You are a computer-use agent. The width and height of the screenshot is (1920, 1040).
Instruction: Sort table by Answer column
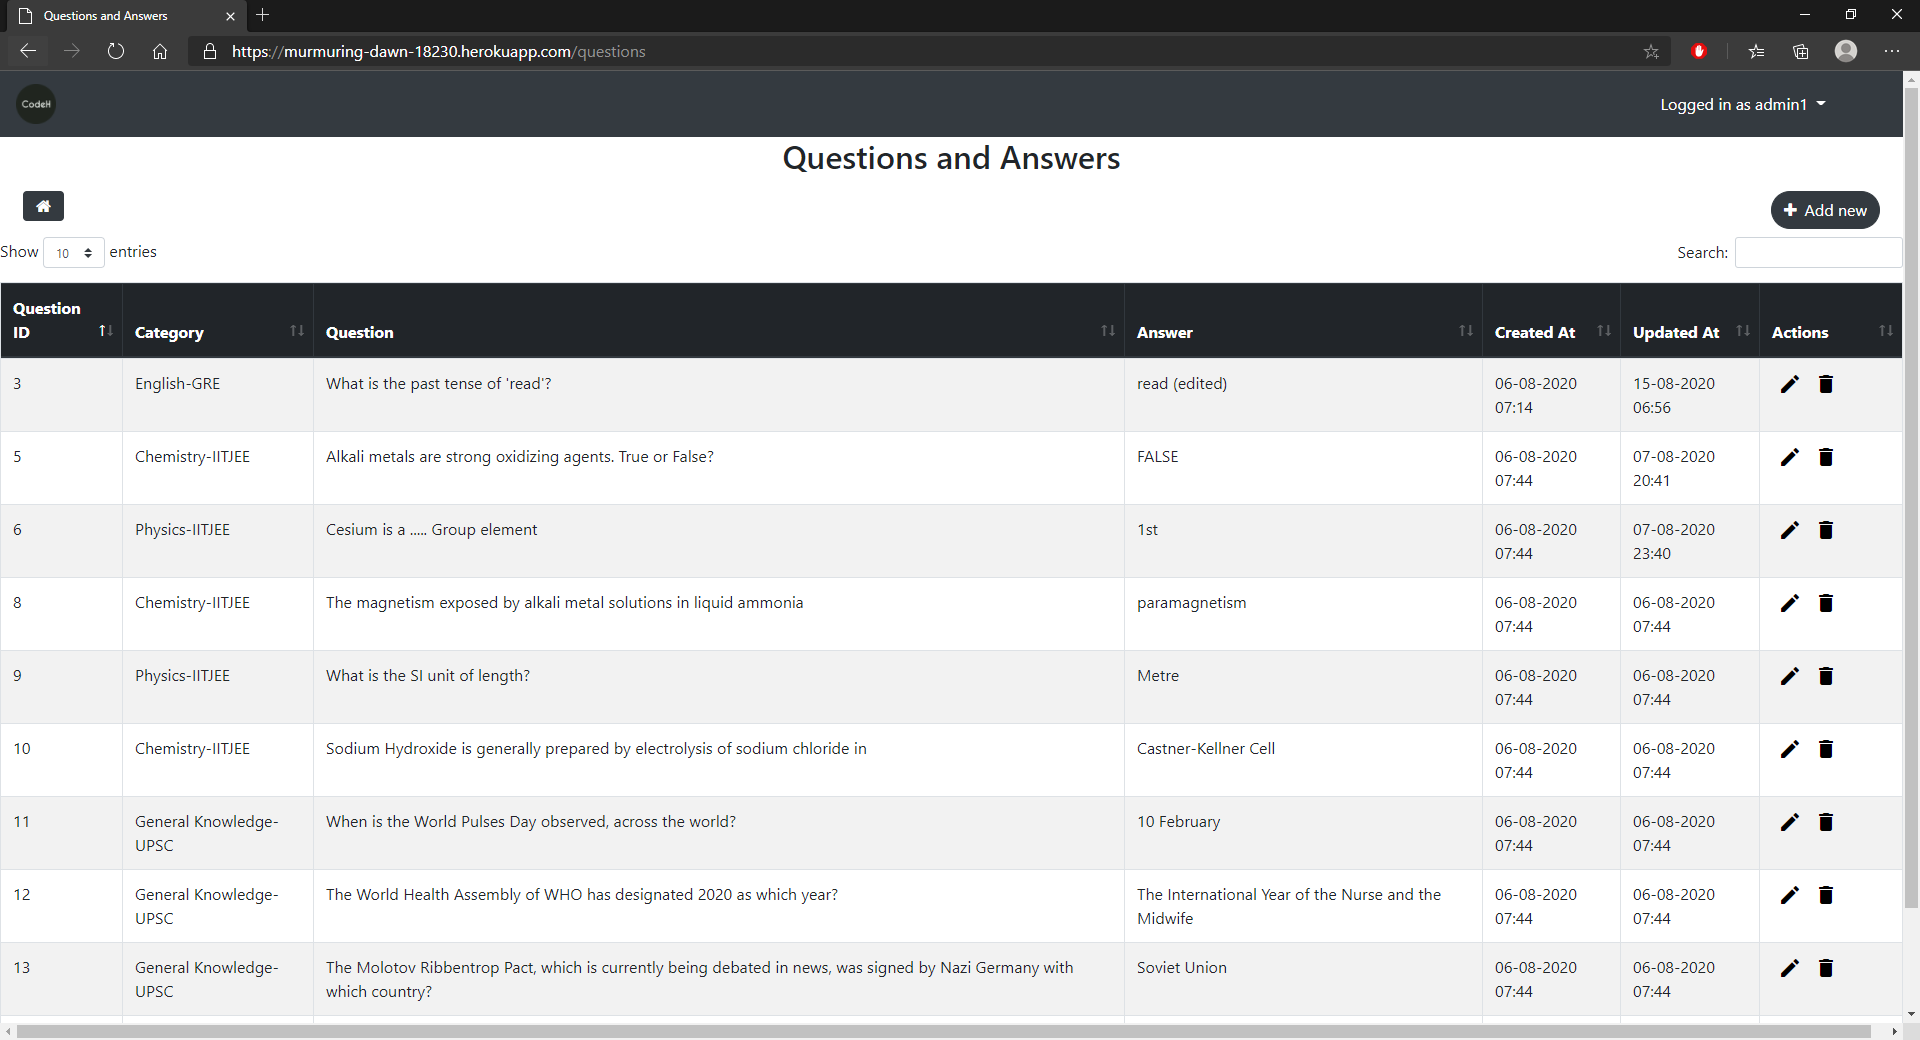pos(1303,321)
